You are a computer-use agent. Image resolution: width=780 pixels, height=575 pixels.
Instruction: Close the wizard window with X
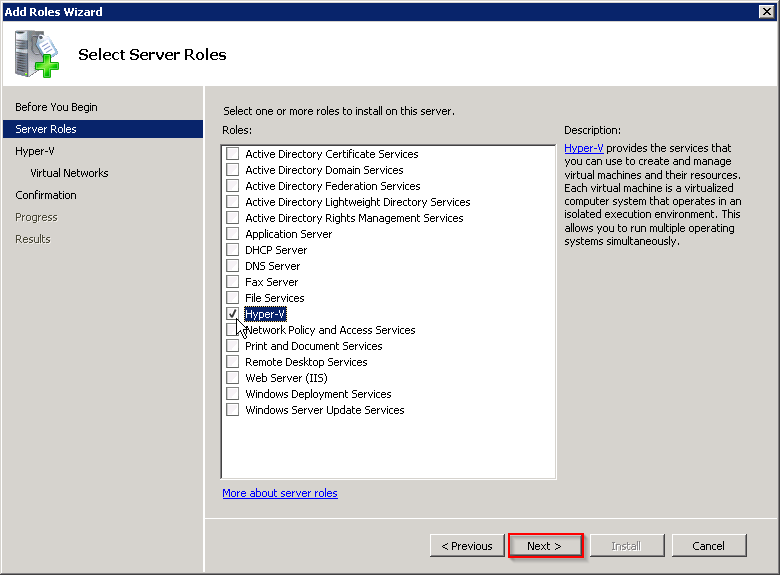(767, 11)
